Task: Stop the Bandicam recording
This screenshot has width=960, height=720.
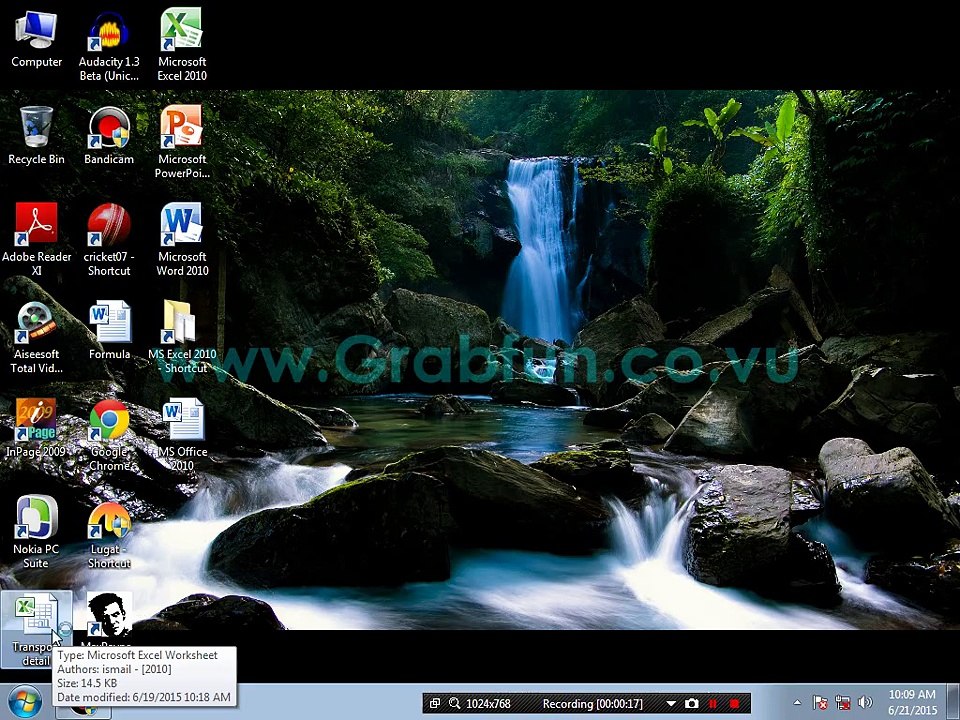Action: coord(735,703)
